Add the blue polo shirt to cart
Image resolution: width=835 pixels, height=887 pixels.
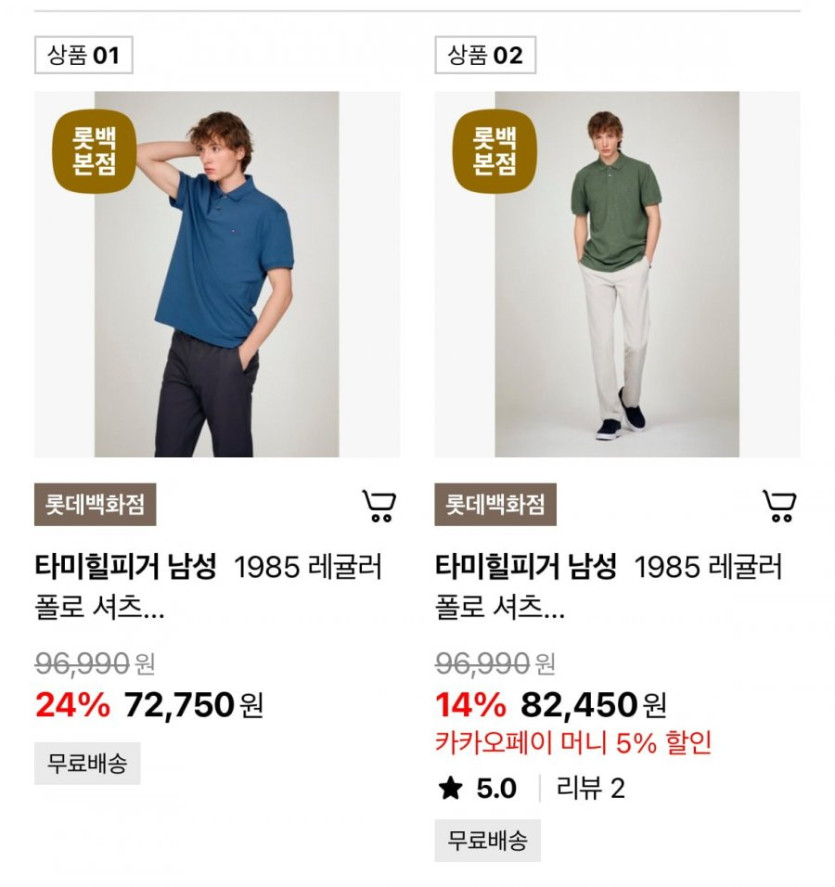378,506
